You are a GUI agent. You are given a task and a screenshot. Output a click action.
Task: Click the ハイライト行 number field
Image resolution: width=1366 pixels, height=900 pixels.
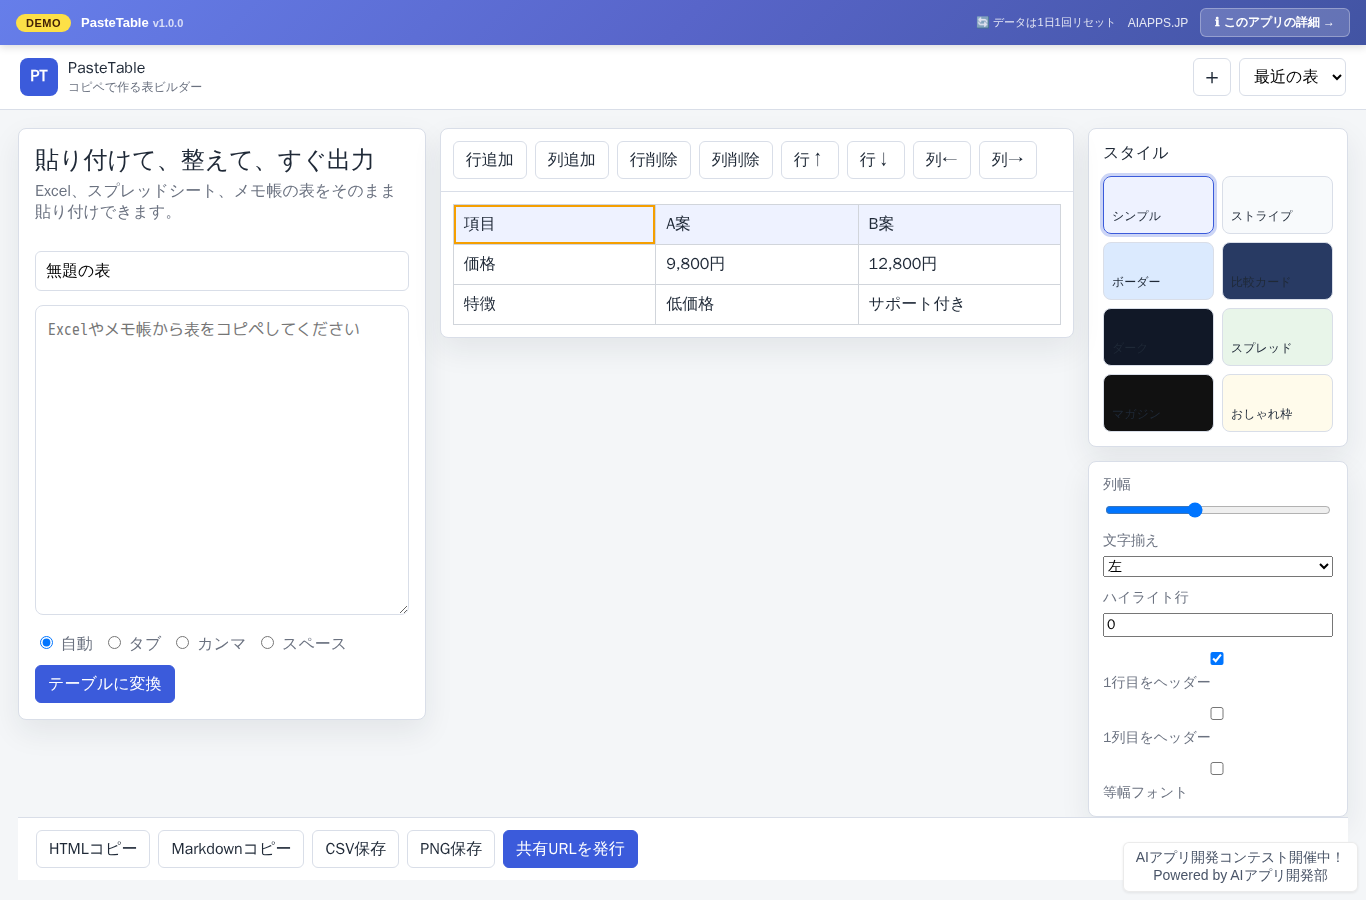pos(1218,625)
